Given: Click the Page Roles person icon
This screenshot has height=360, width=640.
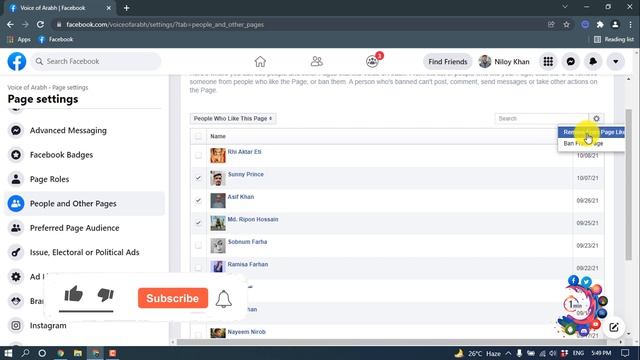Looking at the screenshot, I should [x=16, y=179].
